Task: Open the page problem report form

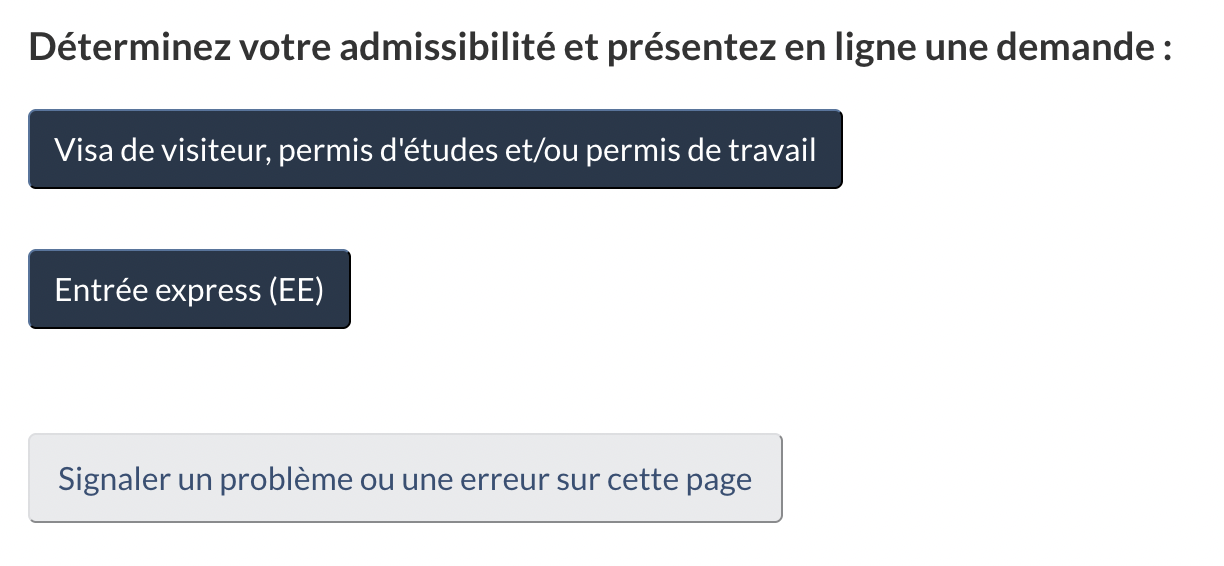Action: tap(405, 478)
